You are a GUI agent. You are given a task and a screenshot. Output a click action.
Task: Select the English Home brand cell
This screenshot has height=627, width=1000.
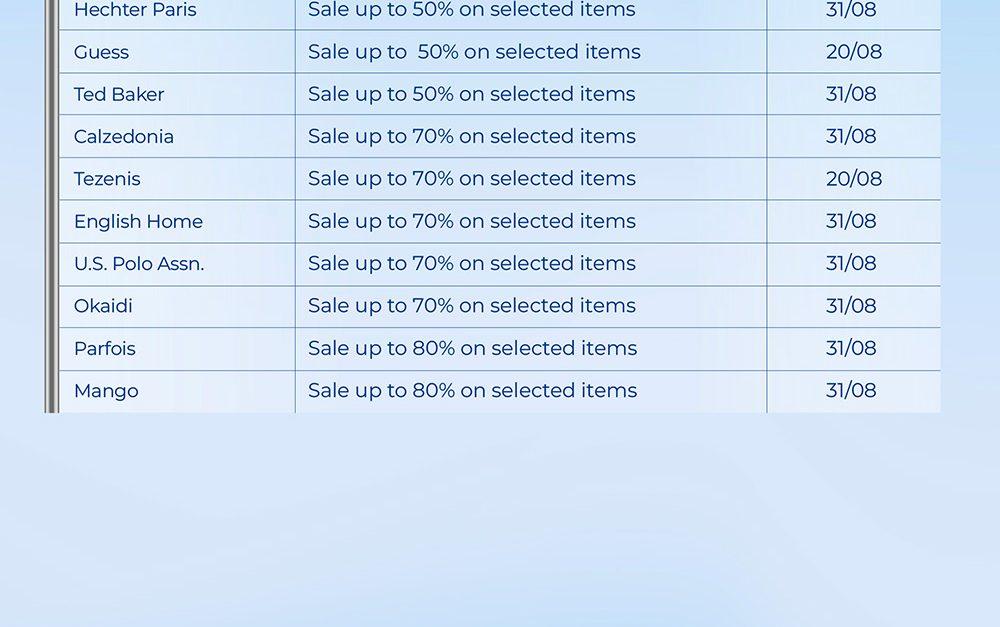pos(138,221)
